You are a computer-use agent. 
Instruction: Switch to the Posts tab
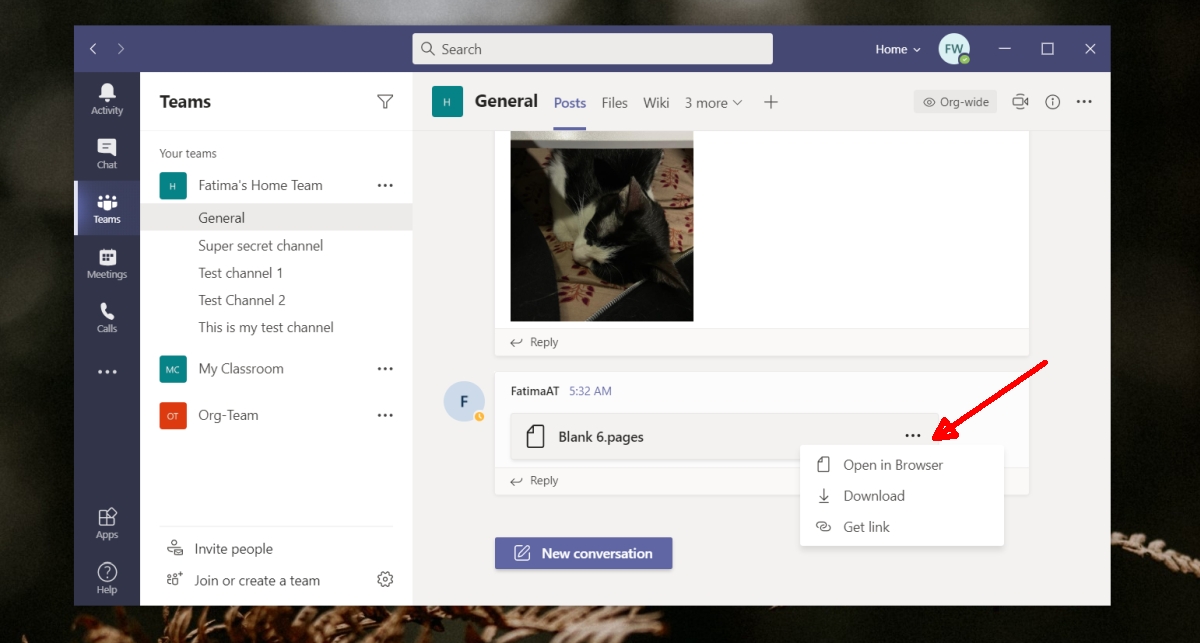click(x=570, y=102)
